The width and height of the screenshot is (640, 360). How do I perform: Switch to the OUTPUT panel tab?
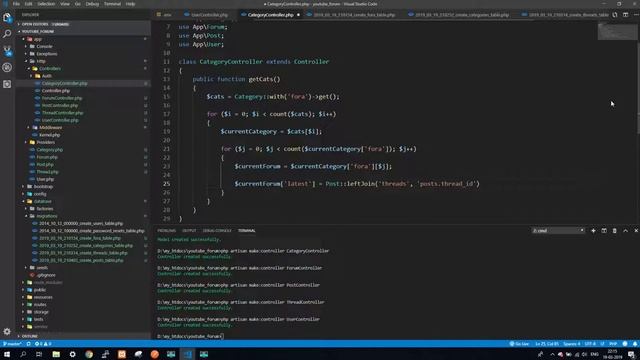189,231
